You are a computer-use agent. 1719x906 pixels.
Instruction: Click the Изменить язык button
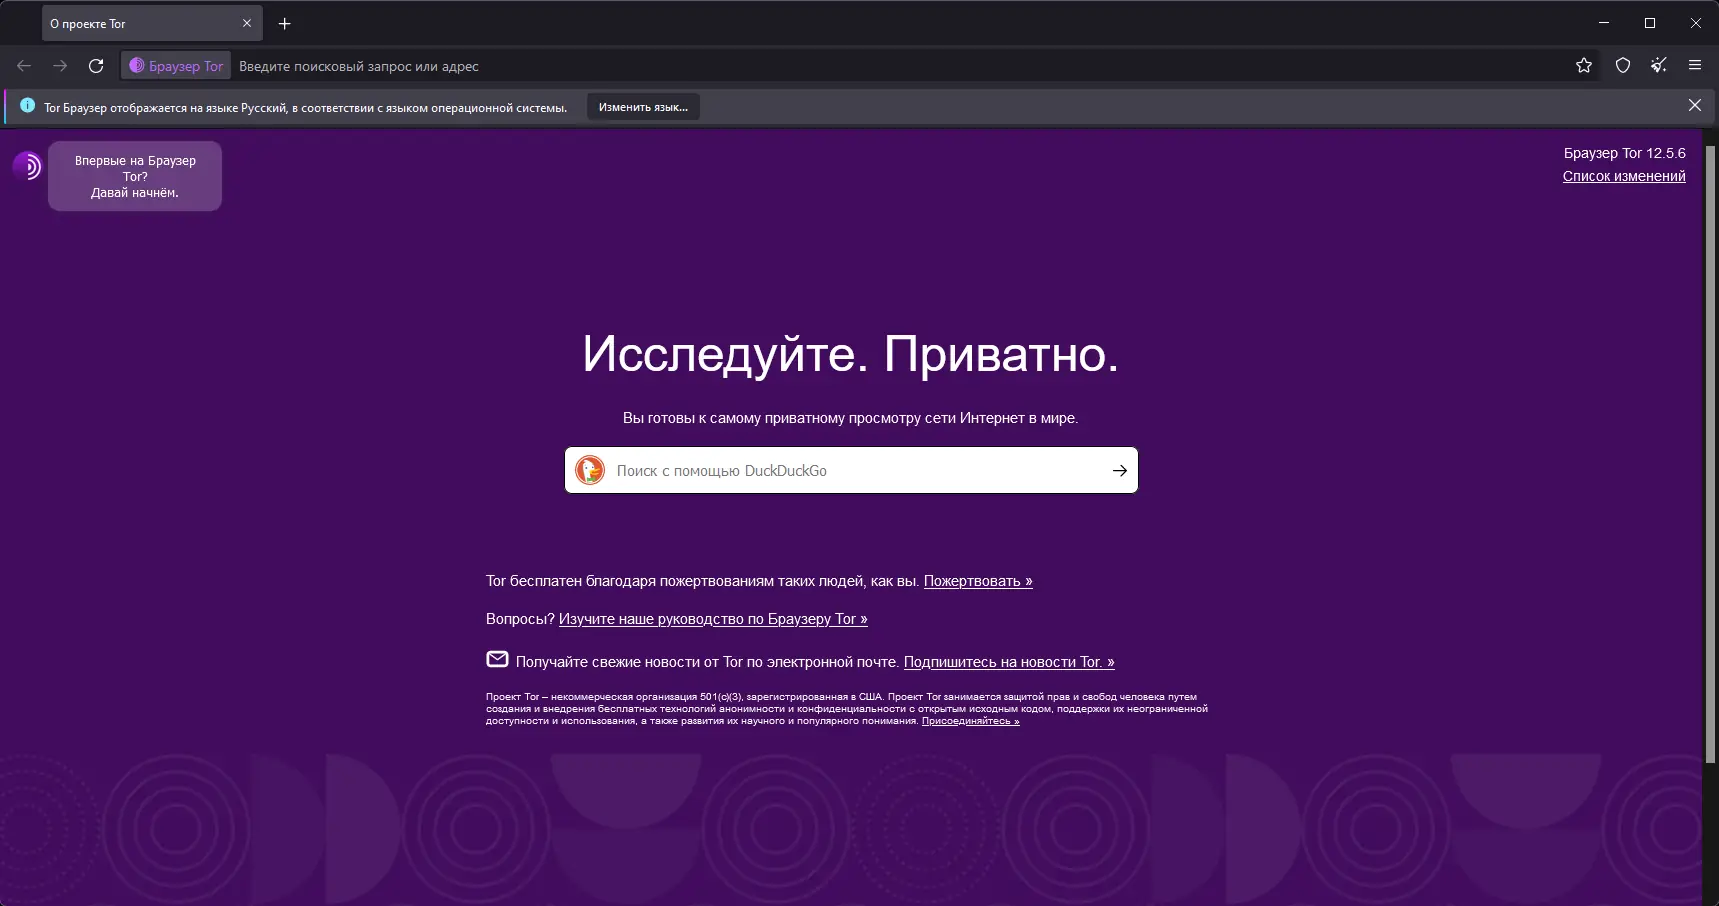[643, 107]
